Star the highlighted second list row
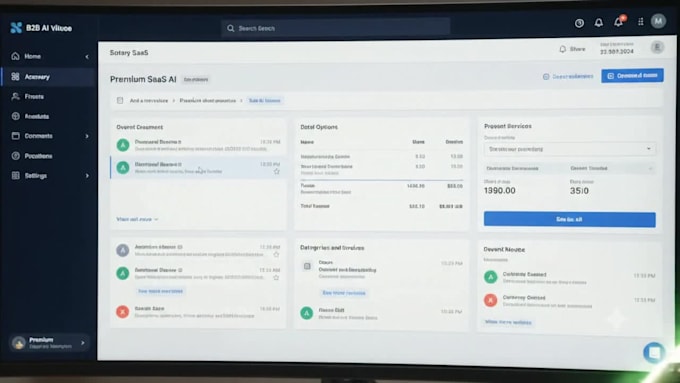680x383 pixels. click(276, 172)
